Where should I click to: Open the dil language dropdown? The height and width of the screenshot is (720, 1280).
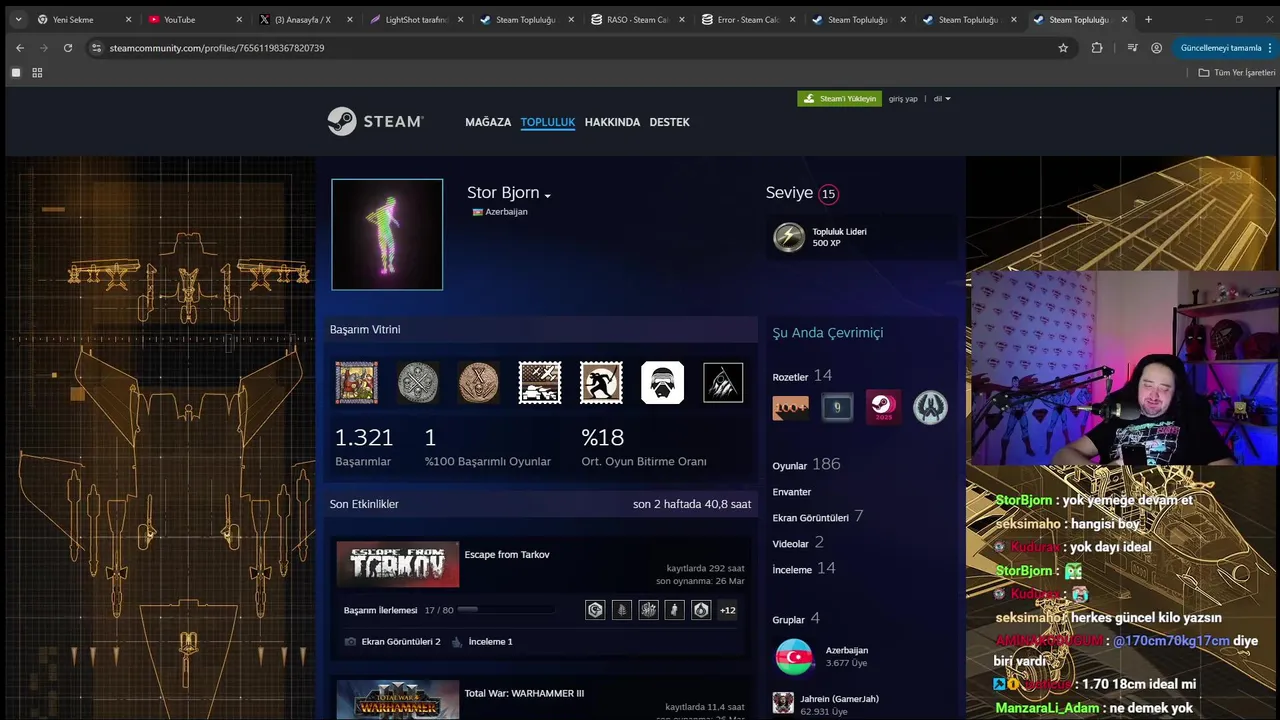coord(942,99)
